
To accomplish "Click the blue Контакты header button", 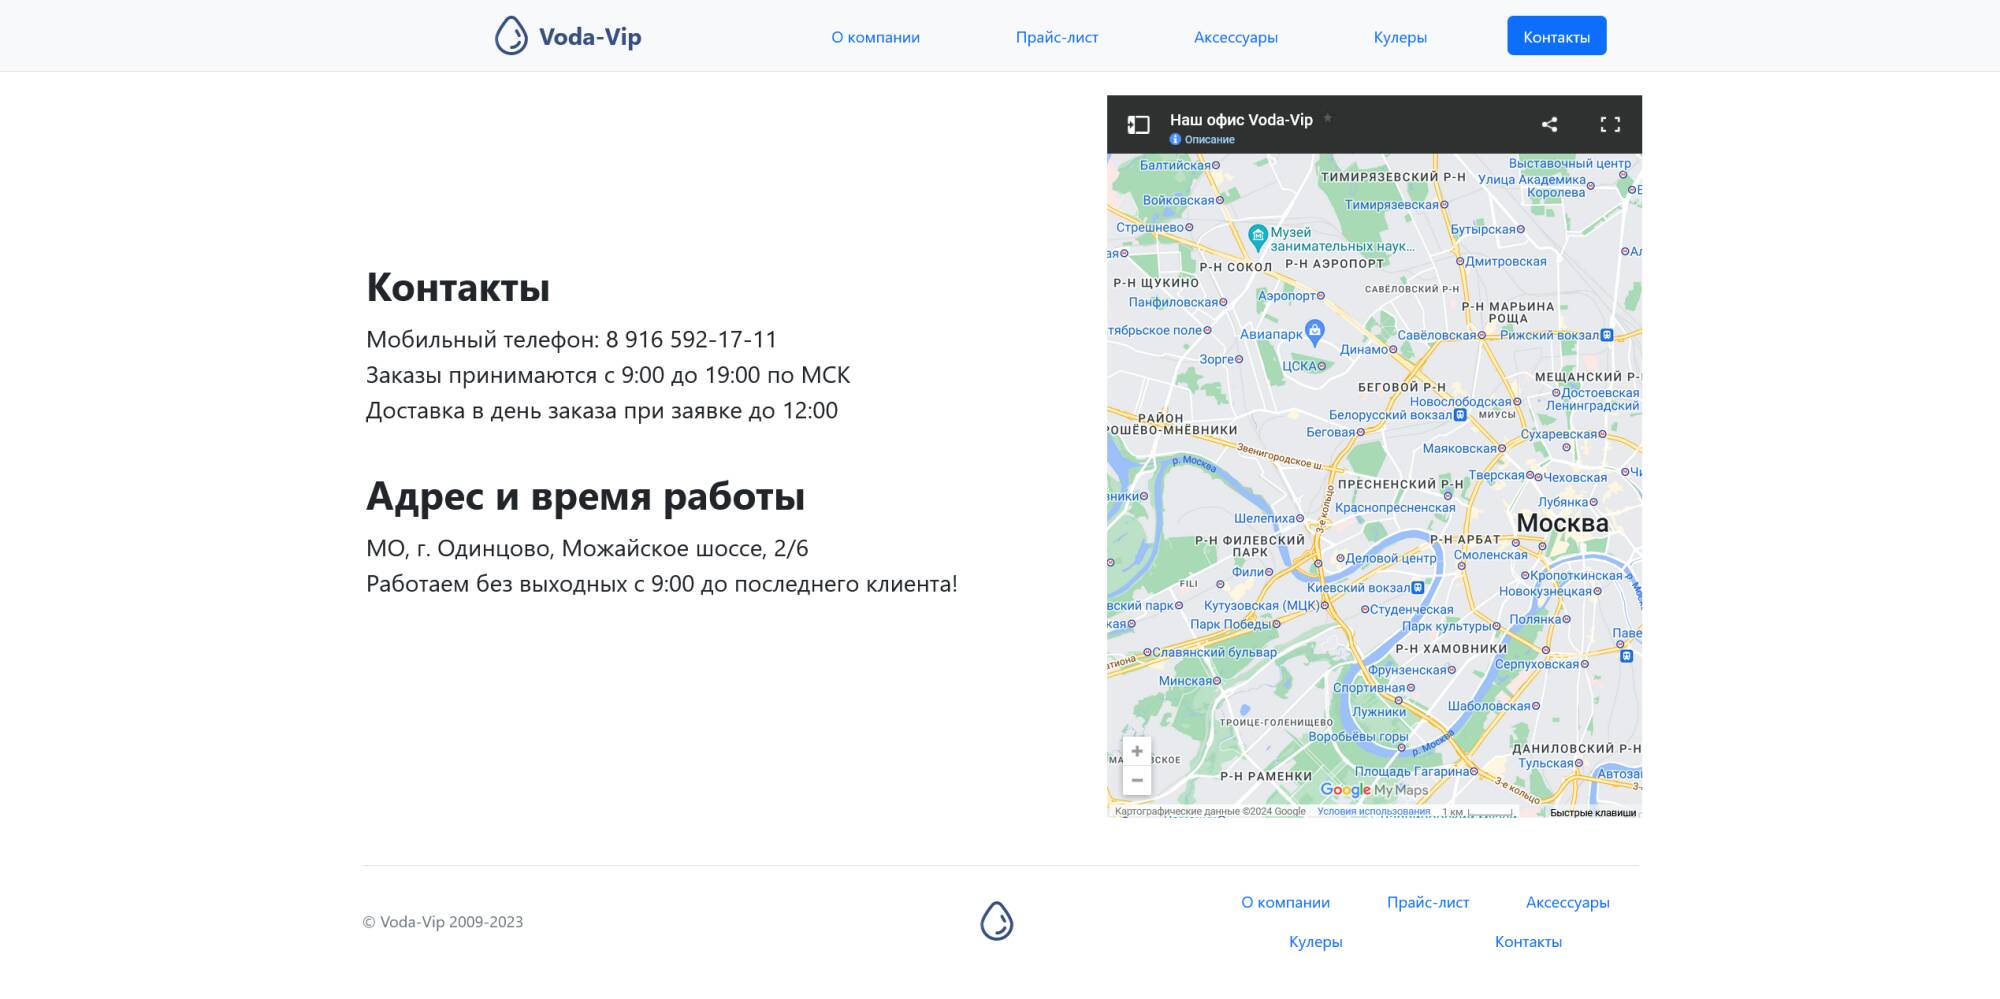I will 1557,36.
